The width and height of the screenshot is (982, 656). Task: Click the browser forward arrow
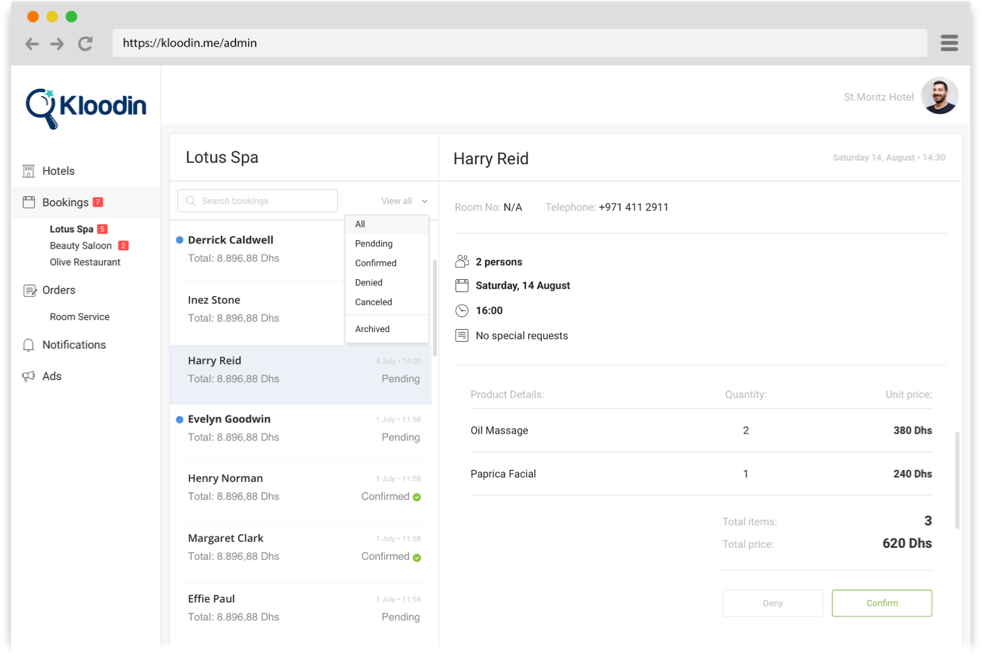(x=57, y=43)
